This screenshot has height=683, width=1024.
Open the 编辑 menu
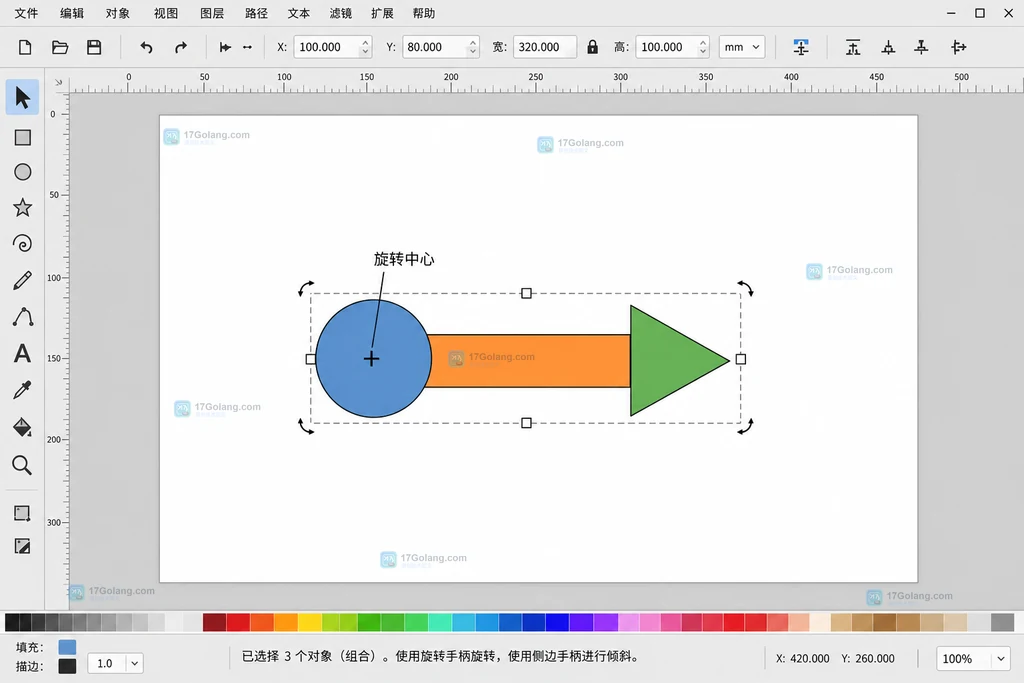72,13
